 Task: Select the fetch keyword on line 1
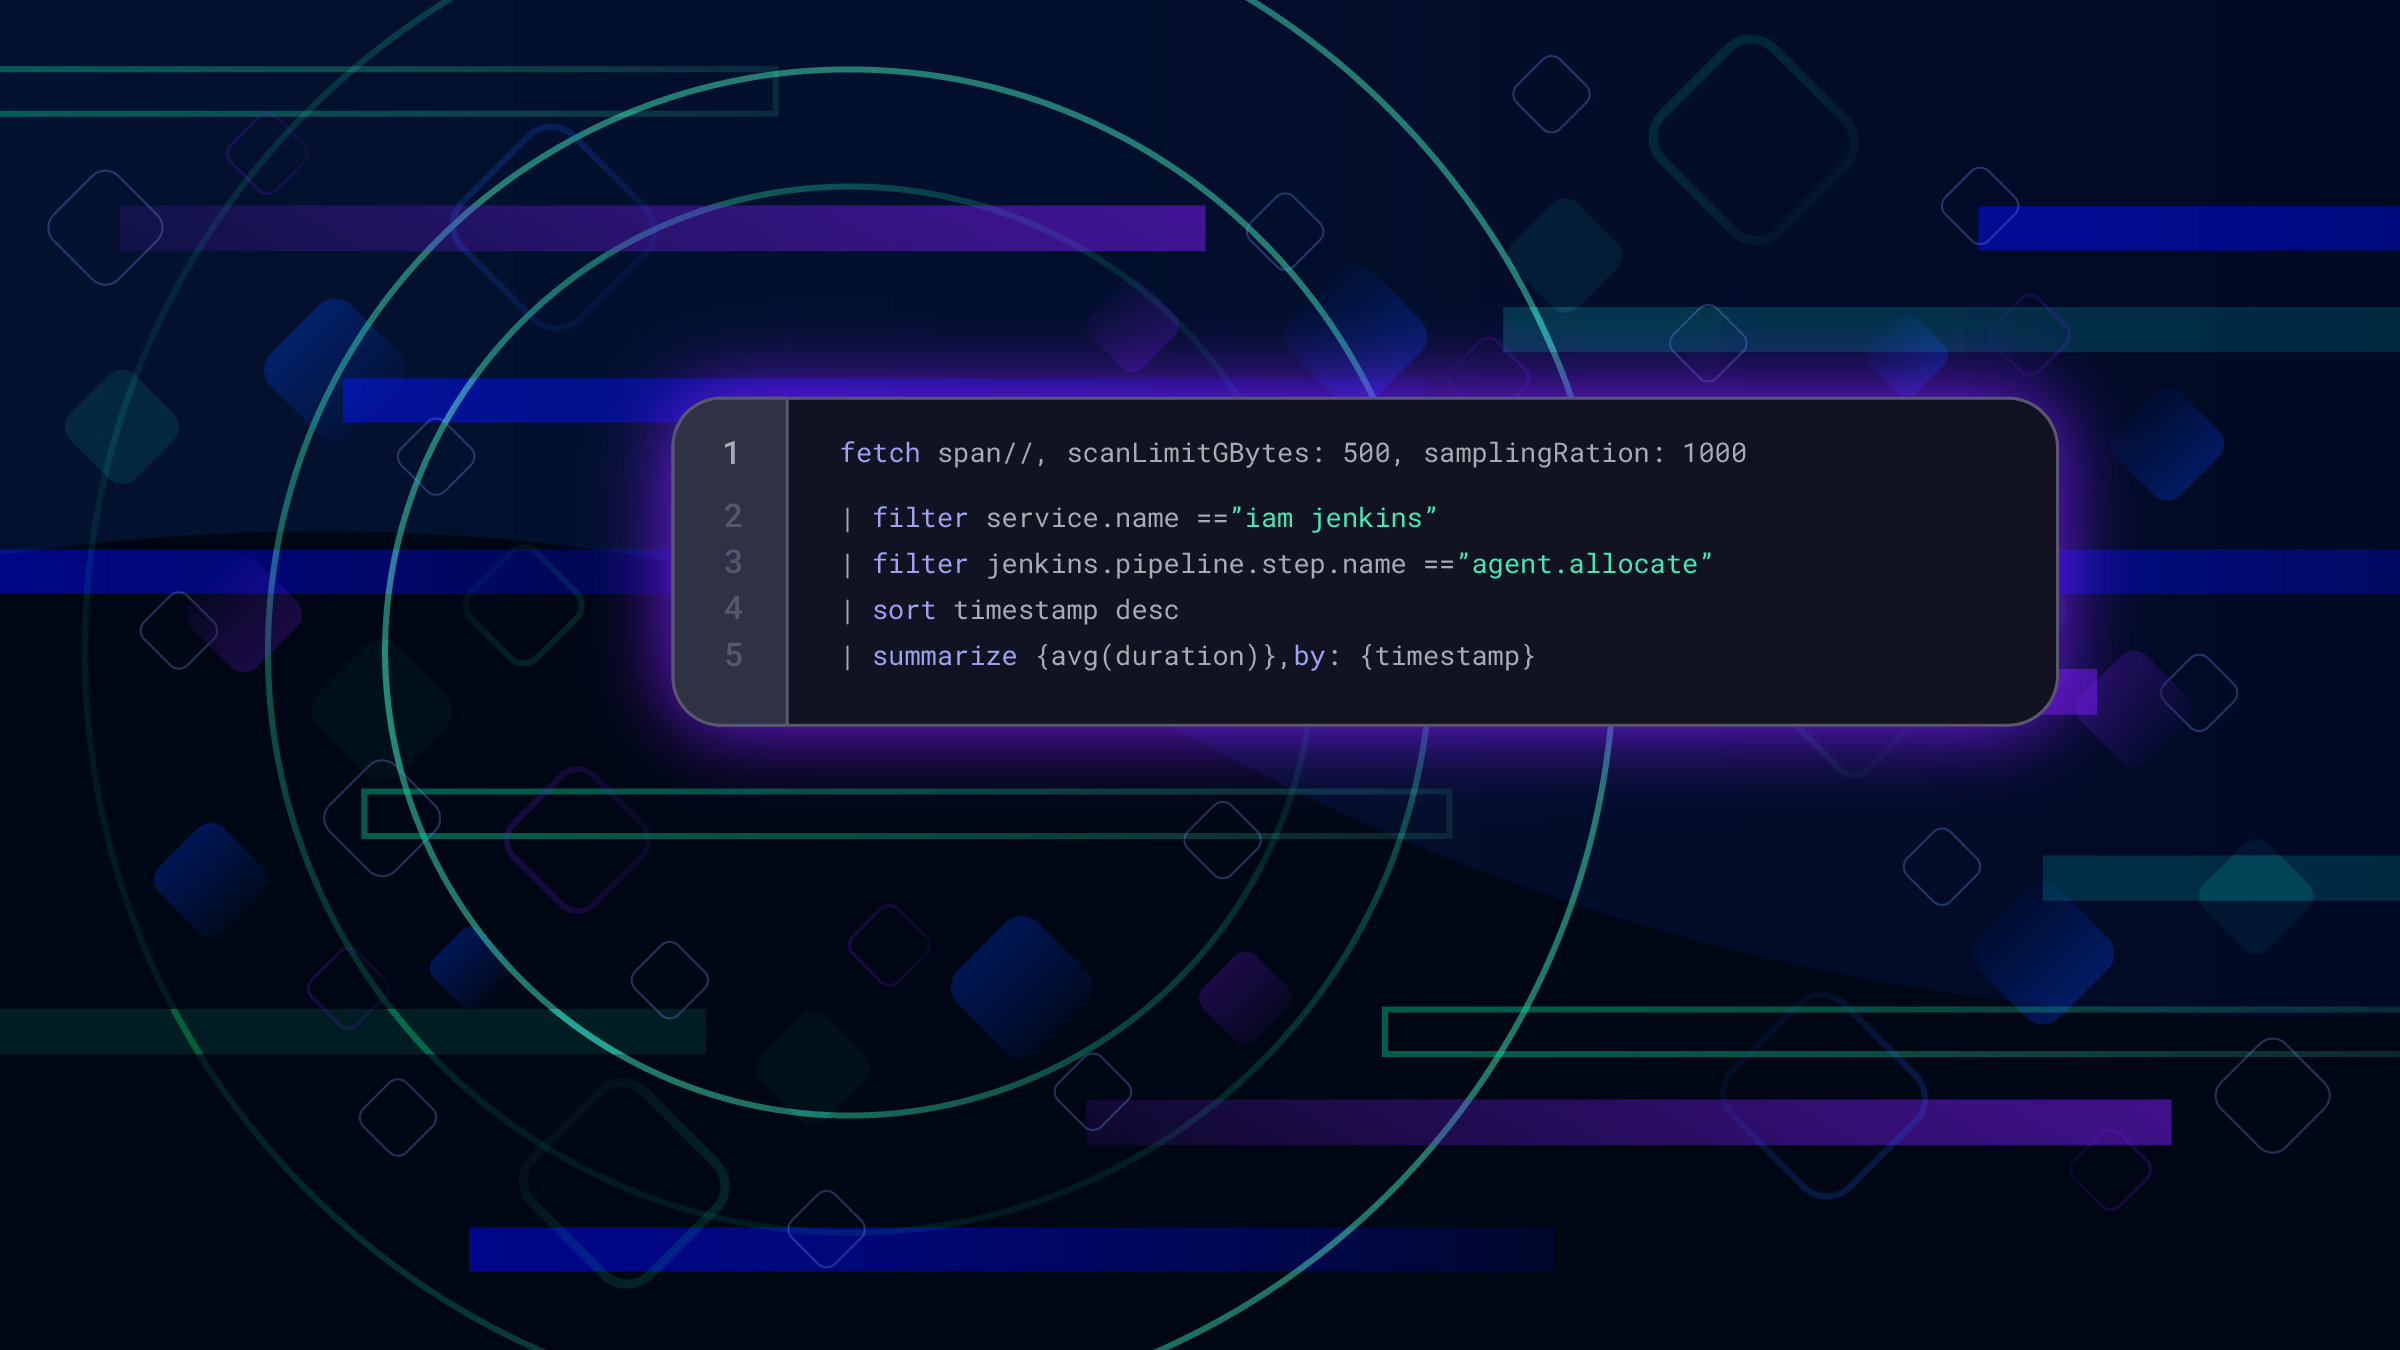click(880, 452)
